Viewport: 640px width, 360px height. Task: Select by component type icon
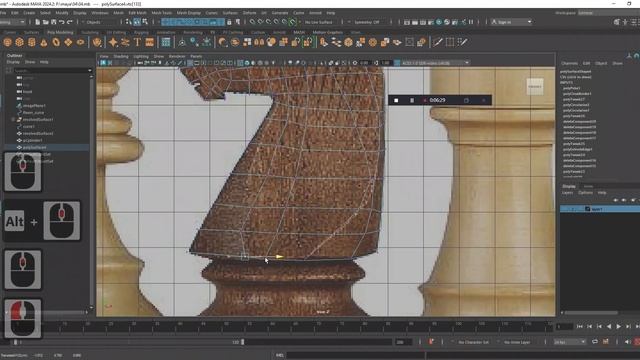pyautogui.click(x=145, y=22)
